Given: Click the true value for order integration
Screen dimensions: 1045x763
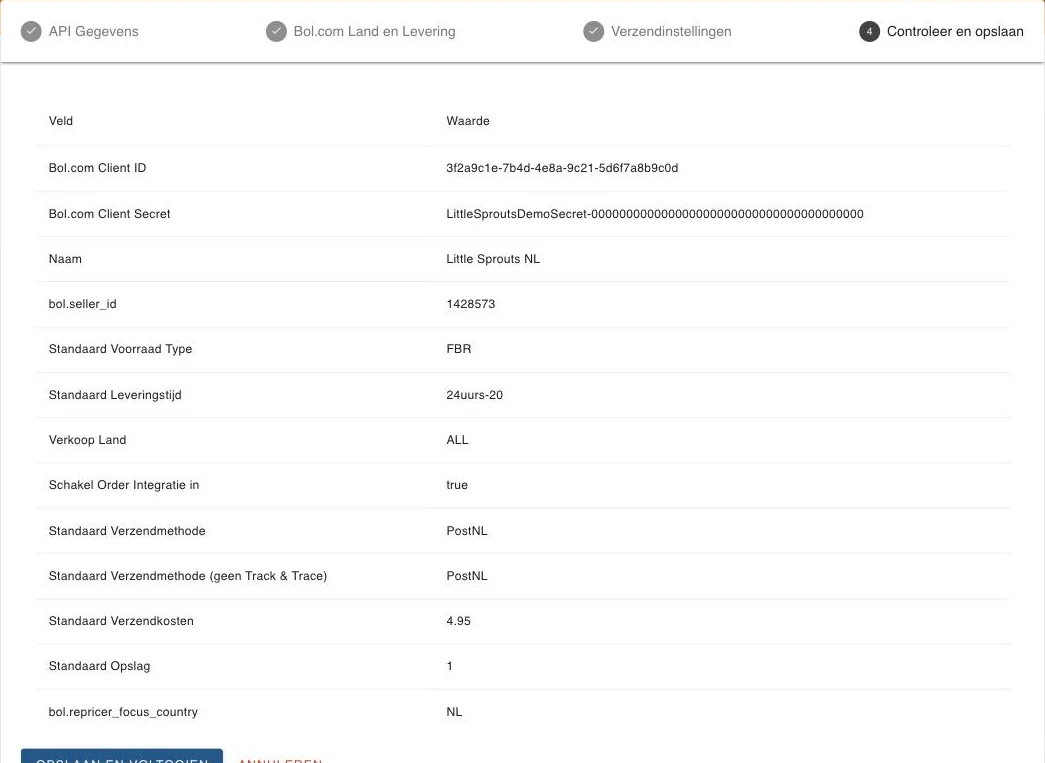Looking at the screenshot, I should [x=457, y=485].
